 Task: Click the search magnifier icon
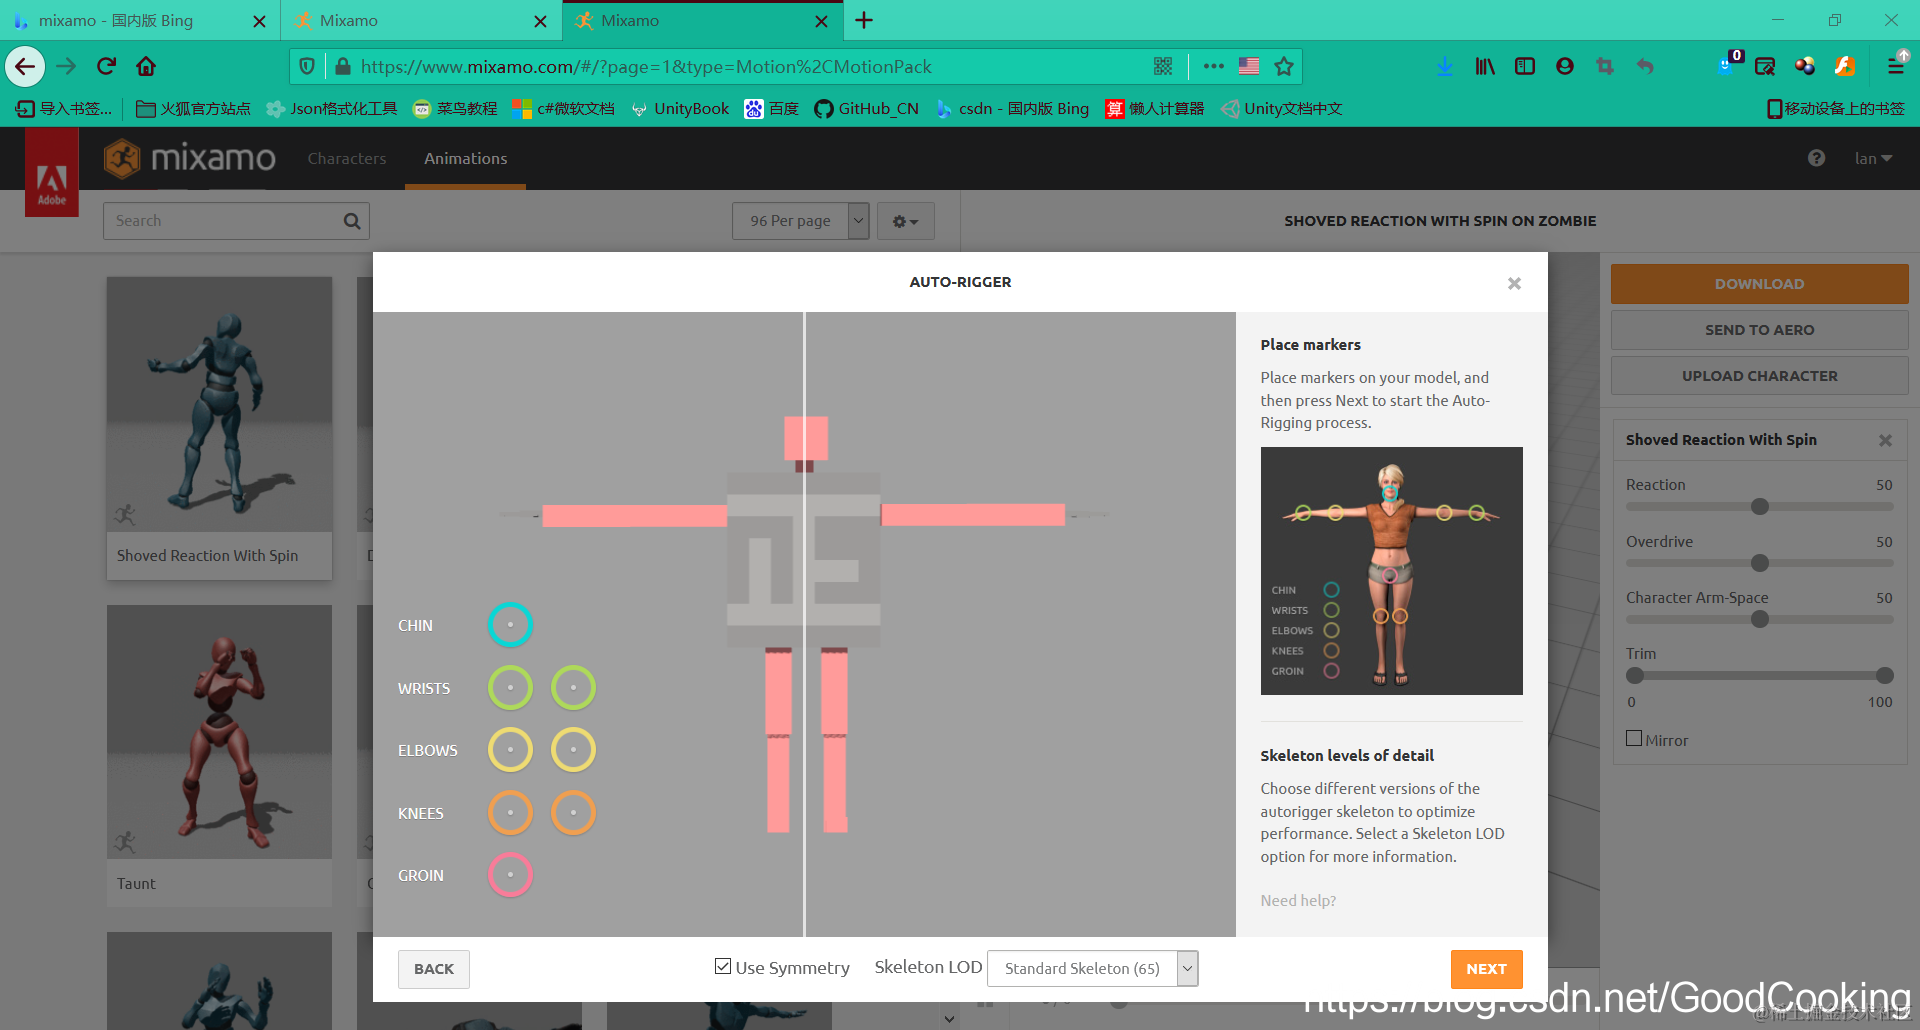tap(352, 221)
